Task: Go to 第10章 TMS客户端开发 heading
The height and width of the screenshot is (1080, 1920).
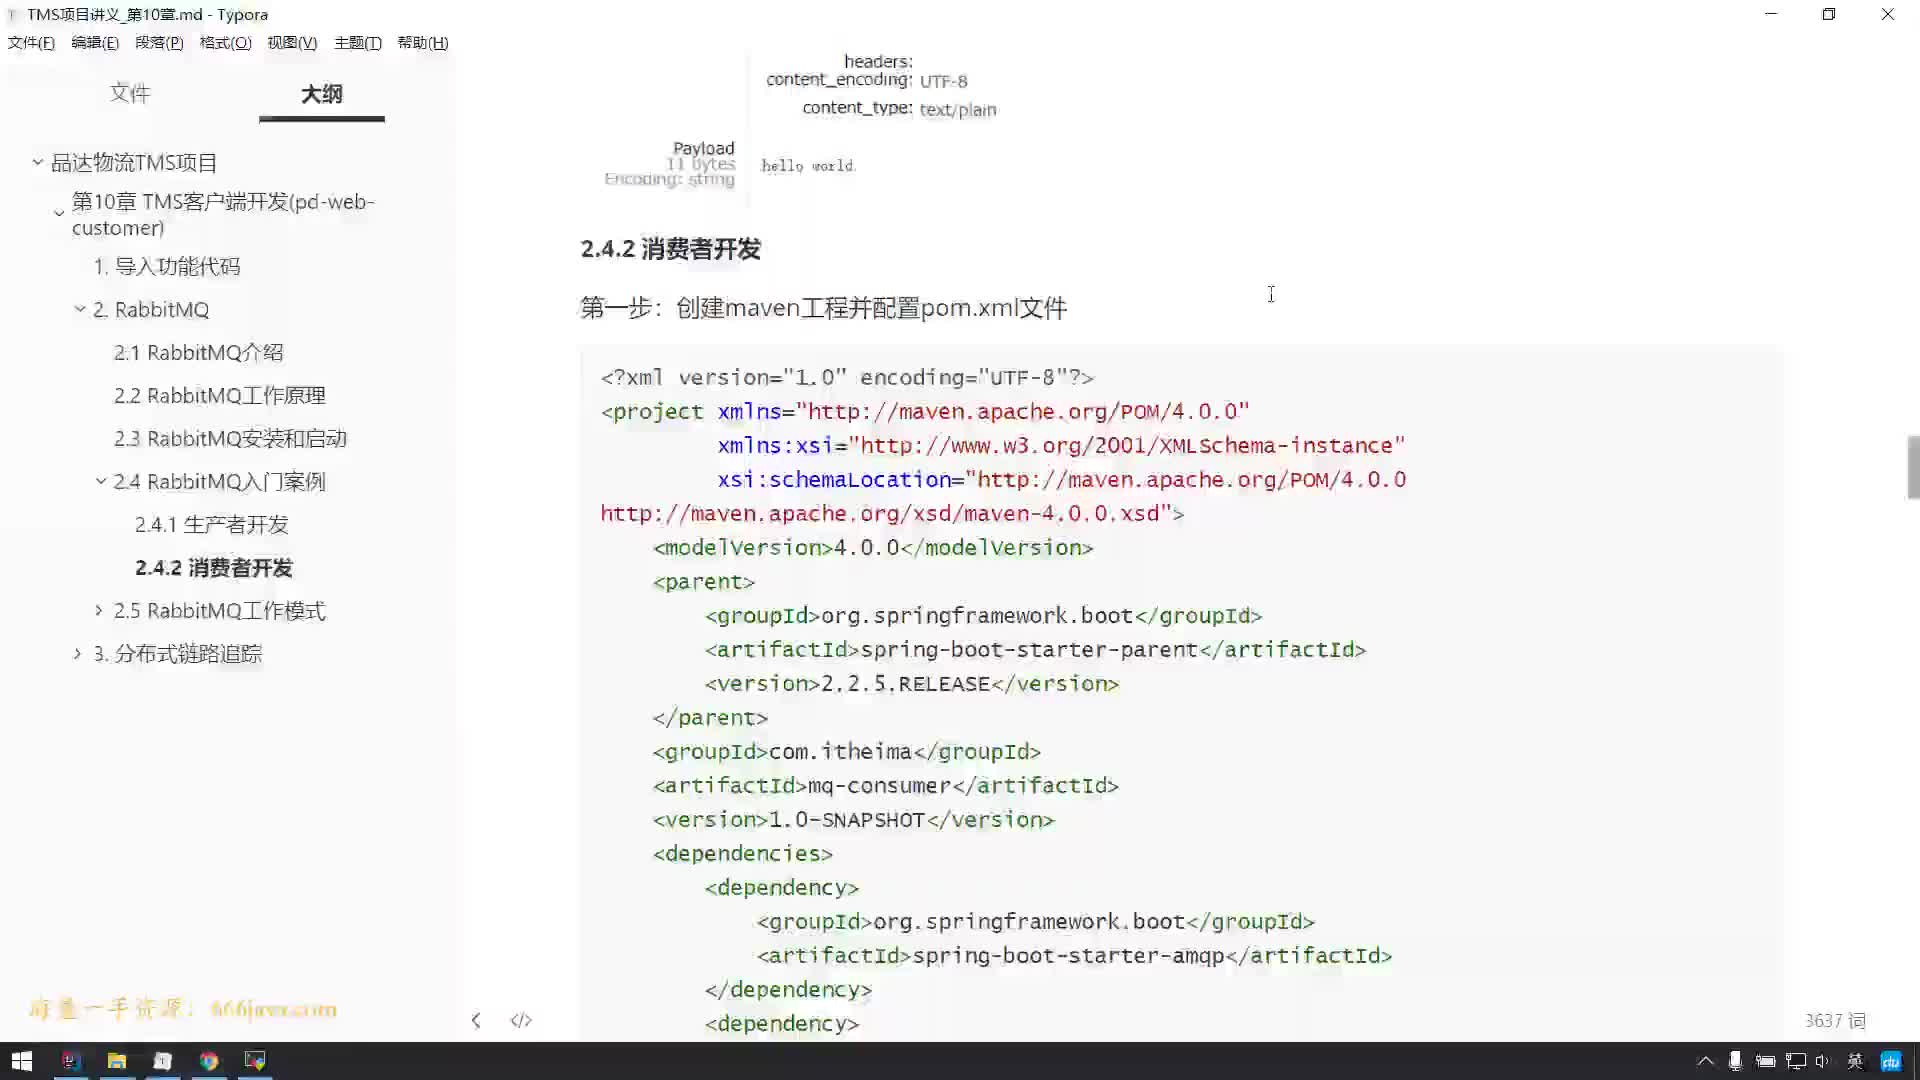Action: coord(223,215)
